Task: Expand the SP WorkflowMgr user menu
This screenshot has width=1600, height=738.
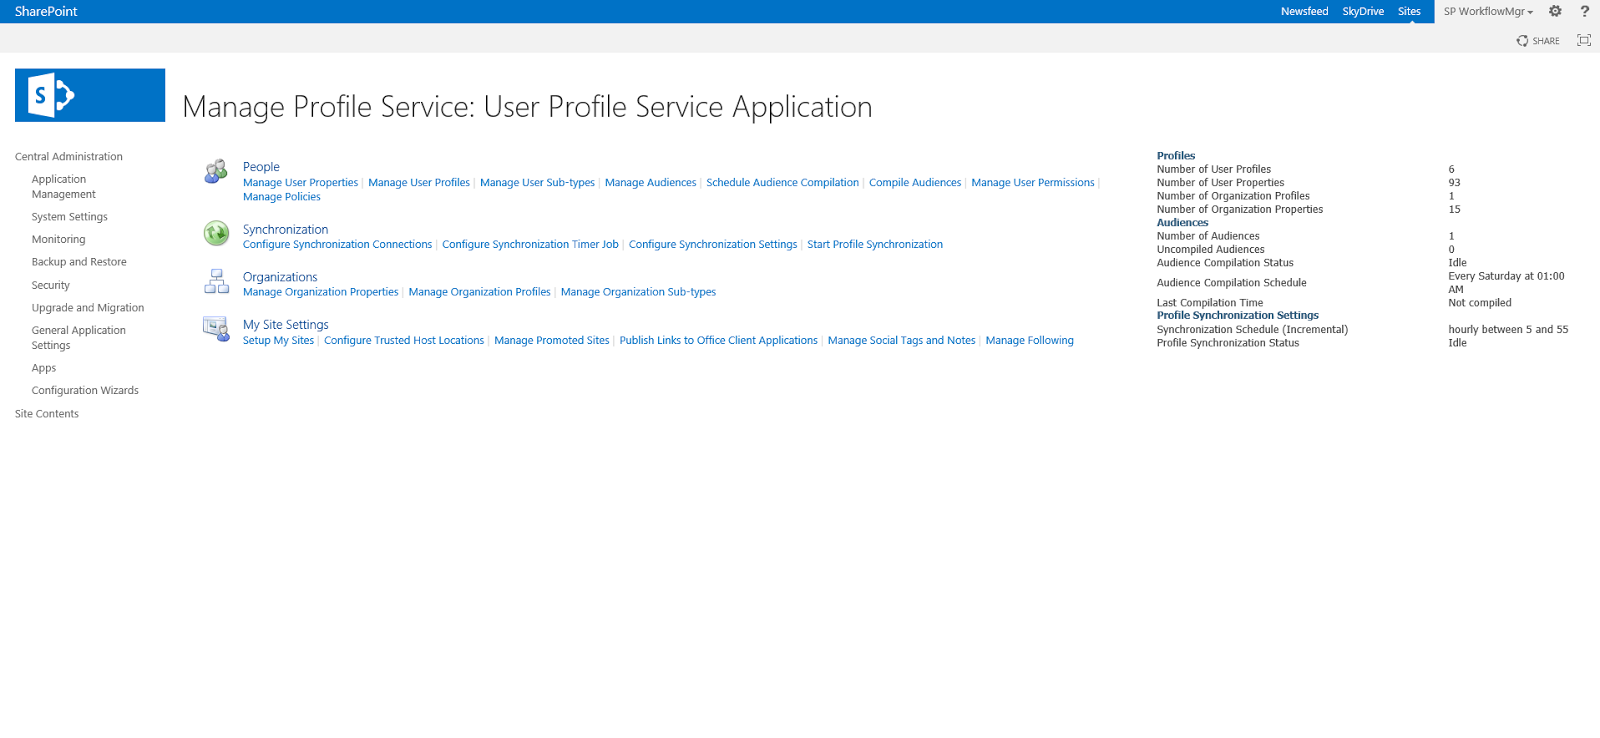Action: (x=1488, y=12)
